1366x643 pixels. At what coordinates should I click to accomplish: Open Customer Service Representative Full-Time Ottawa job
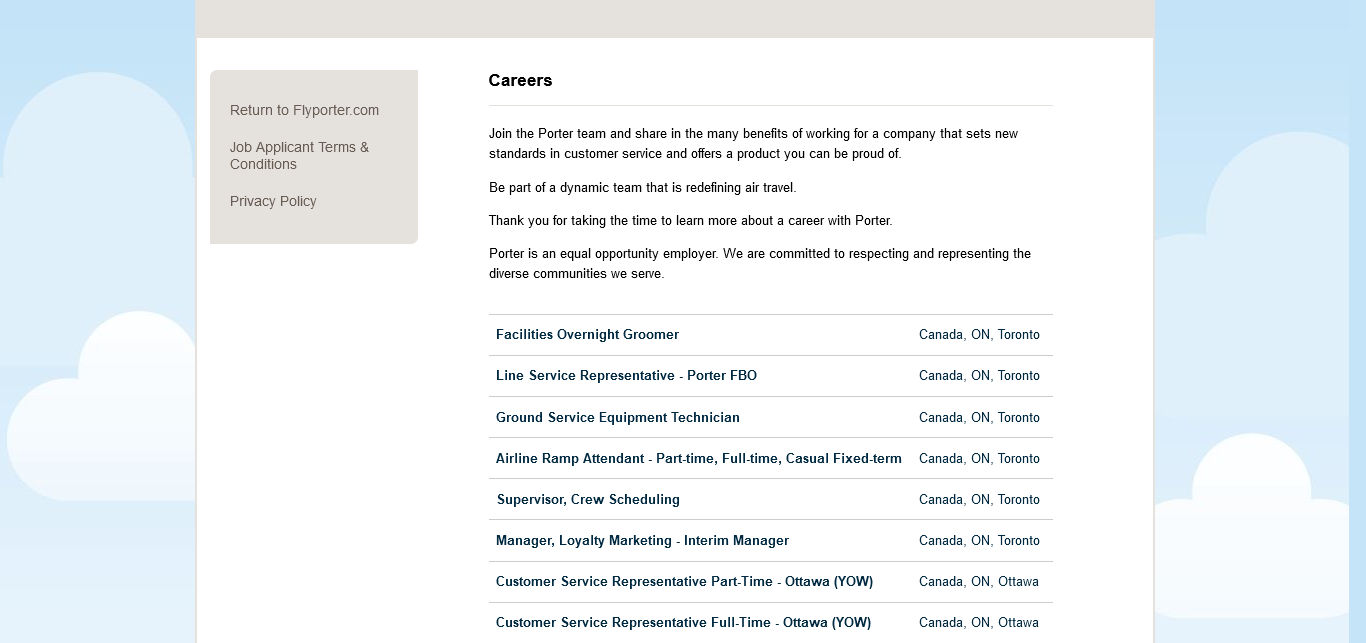point(683,623)
